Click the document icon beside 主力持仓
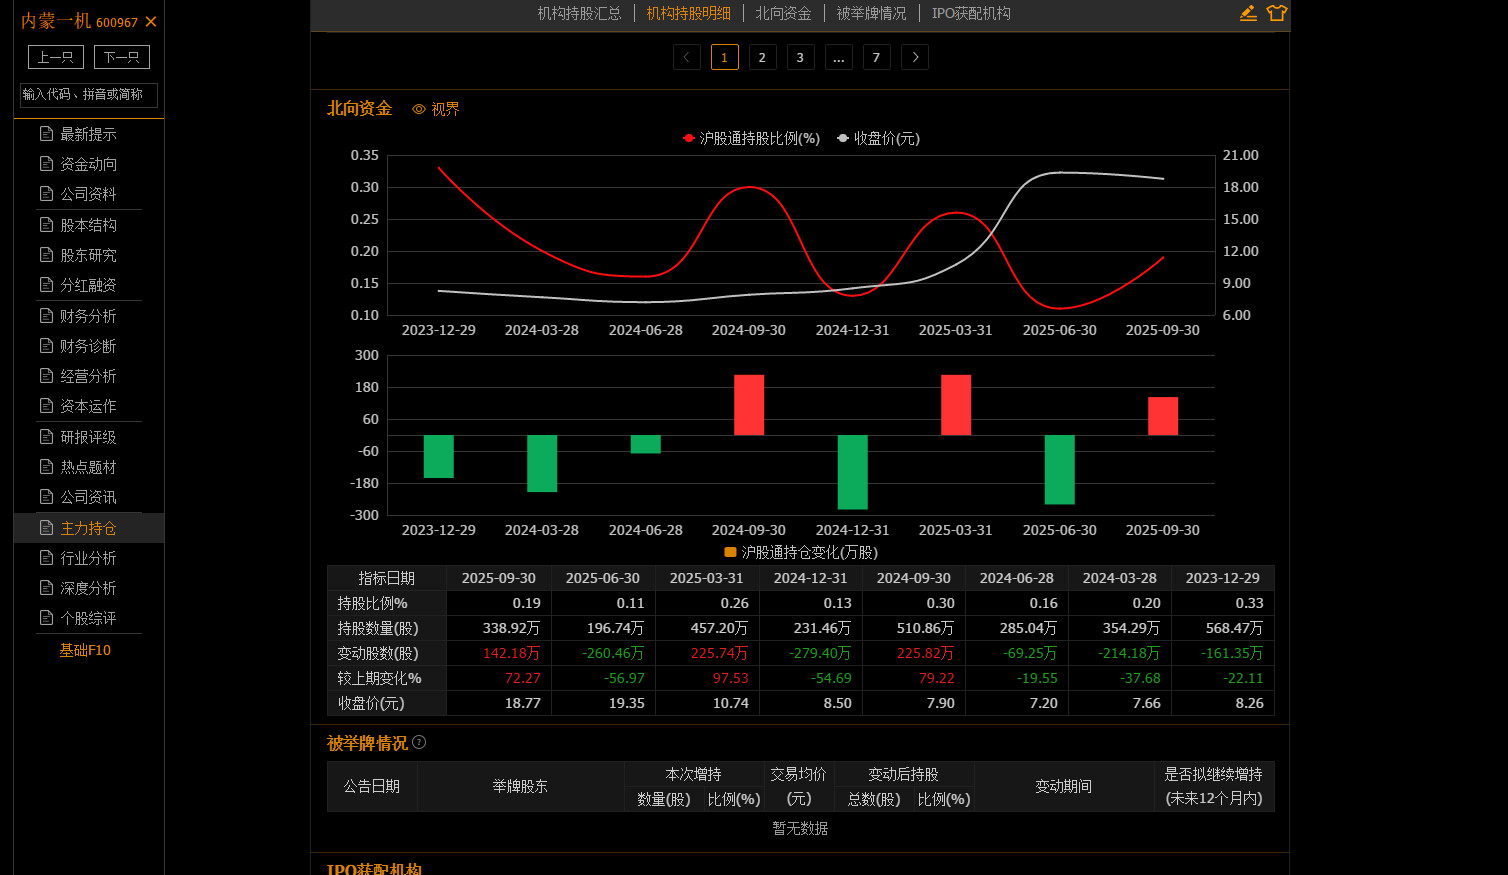This screenshot has height=875, width=1508. [x=46, y=527]
